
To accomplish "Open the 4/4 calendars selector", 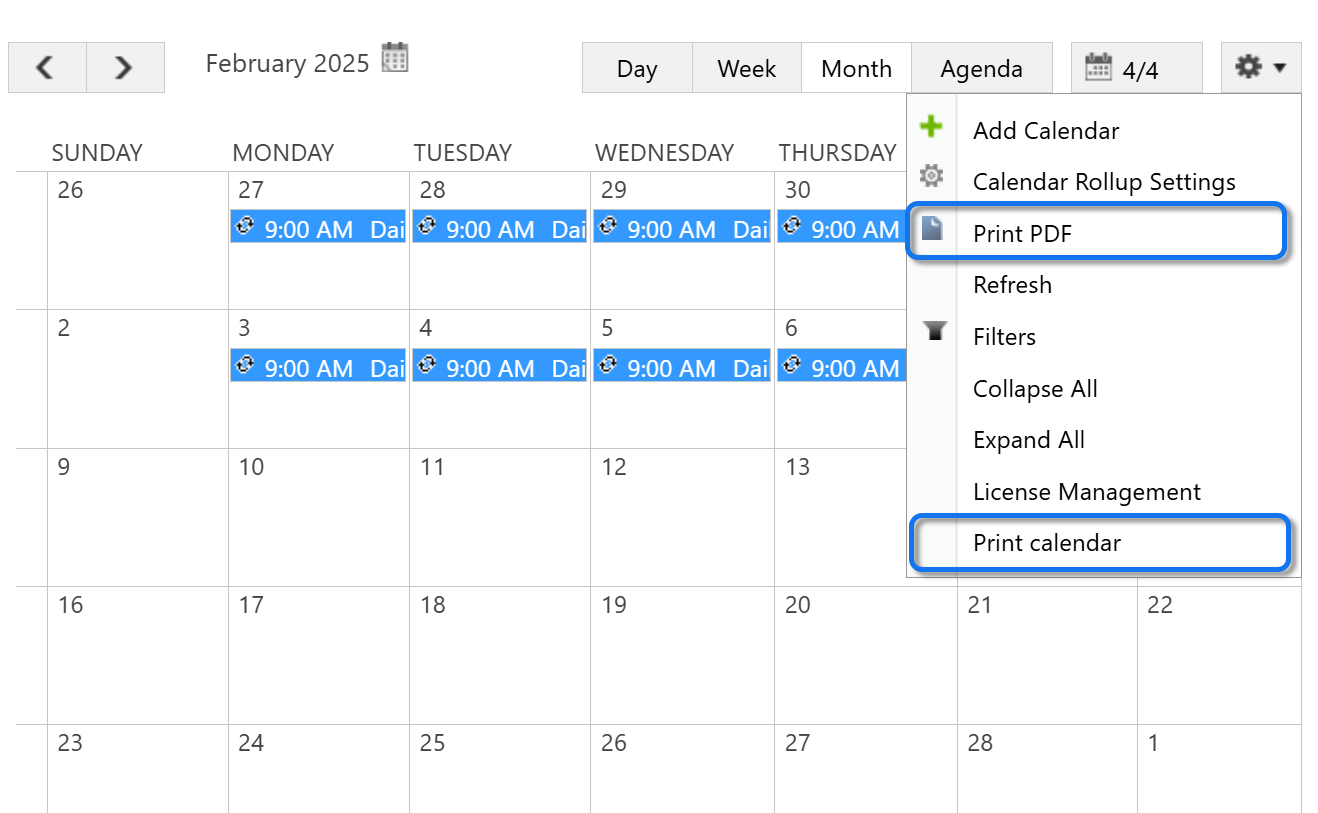I will 1136,68.
